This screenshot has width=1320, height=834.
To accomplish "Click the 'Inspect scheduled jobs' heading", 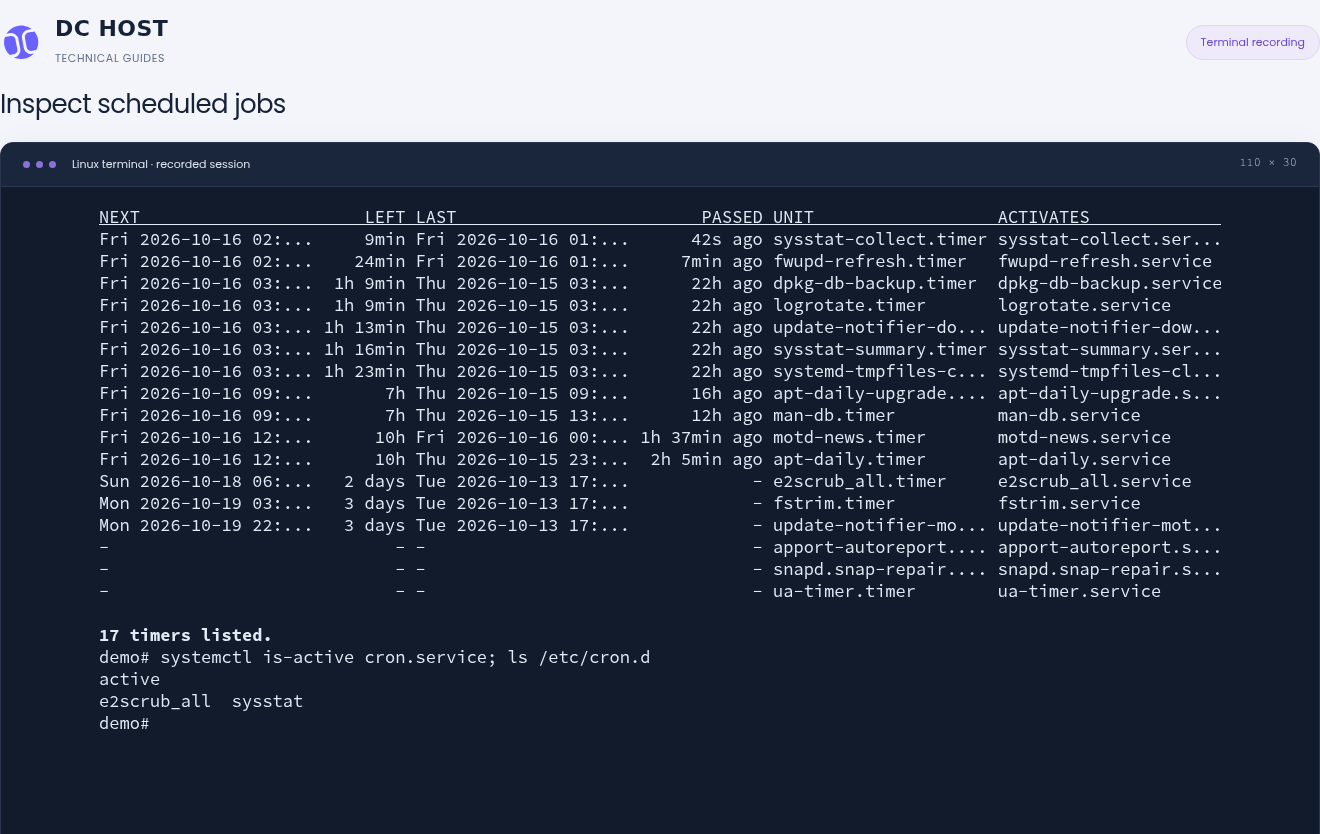I will [x=143, y=104].
